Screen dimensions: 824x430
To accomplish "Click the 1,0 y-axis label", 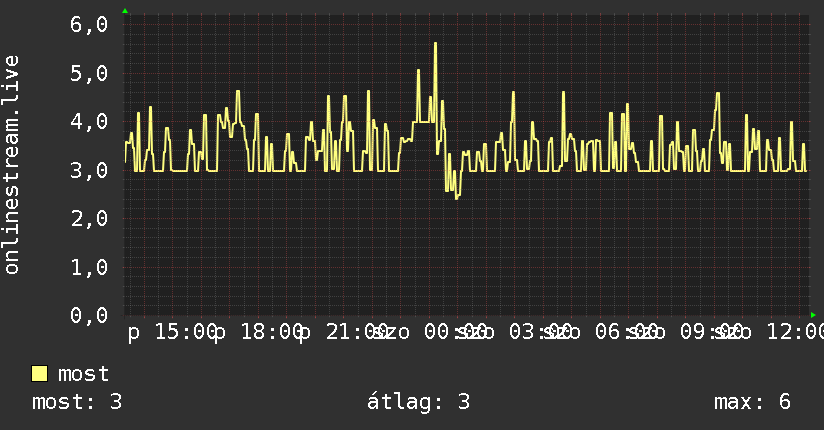I will click(89, 267).
